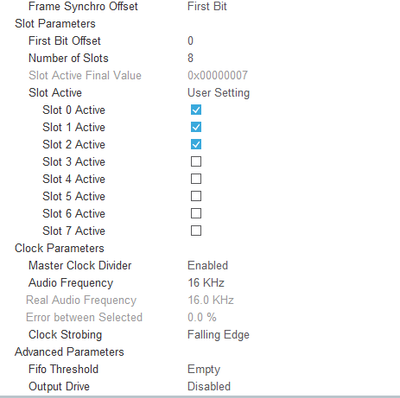The width and height of the screenshot is (400, 398).
Task: Select the Advanced Parameters group header
Action: [69, 352]
